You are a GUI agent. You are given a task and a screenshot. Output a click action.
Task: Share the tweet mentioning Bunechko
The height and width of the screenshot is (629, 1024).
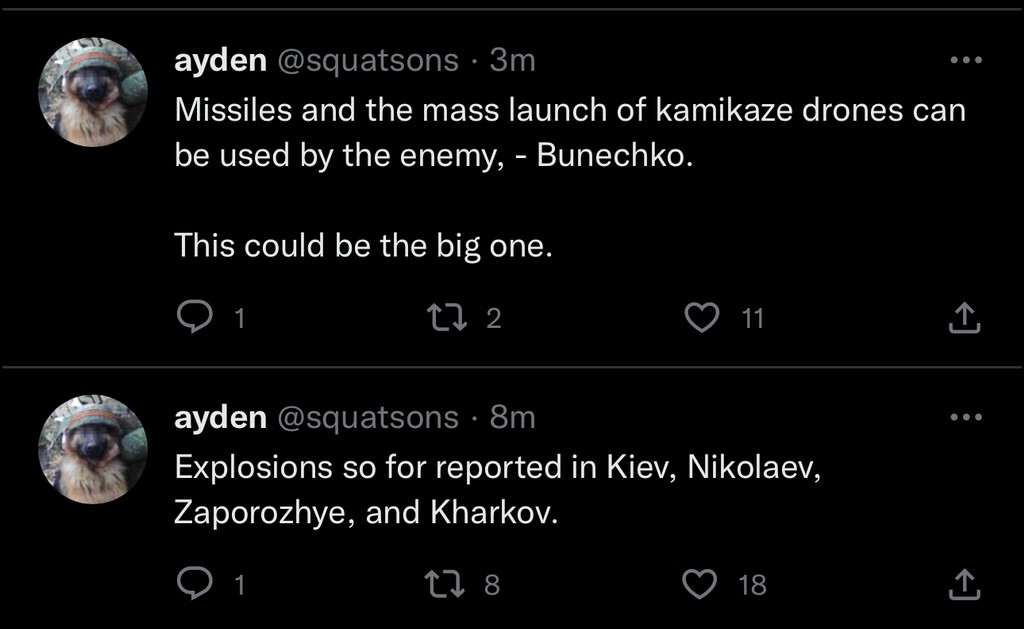pos(964,317)
